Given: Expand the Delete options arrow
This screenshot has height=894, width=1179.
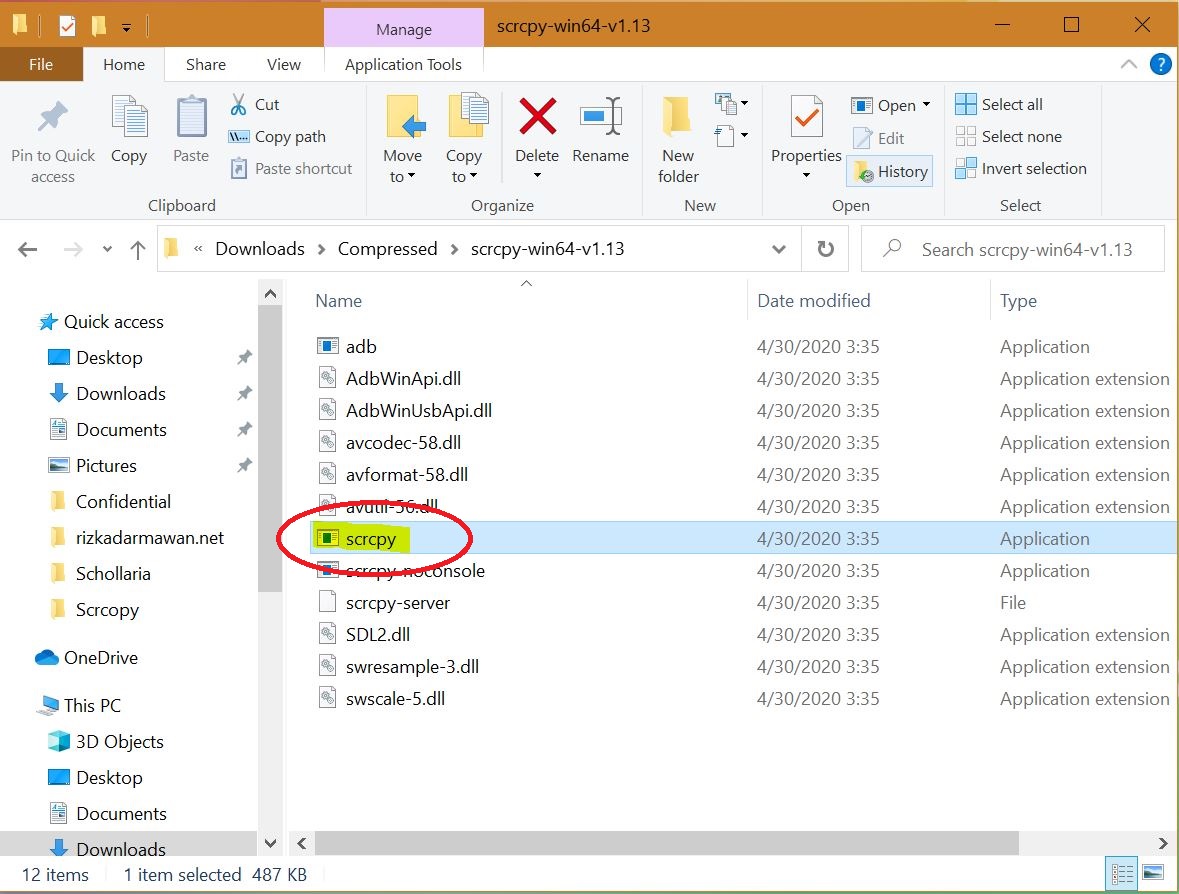Looking at the screenshot, I should (538, 176).
